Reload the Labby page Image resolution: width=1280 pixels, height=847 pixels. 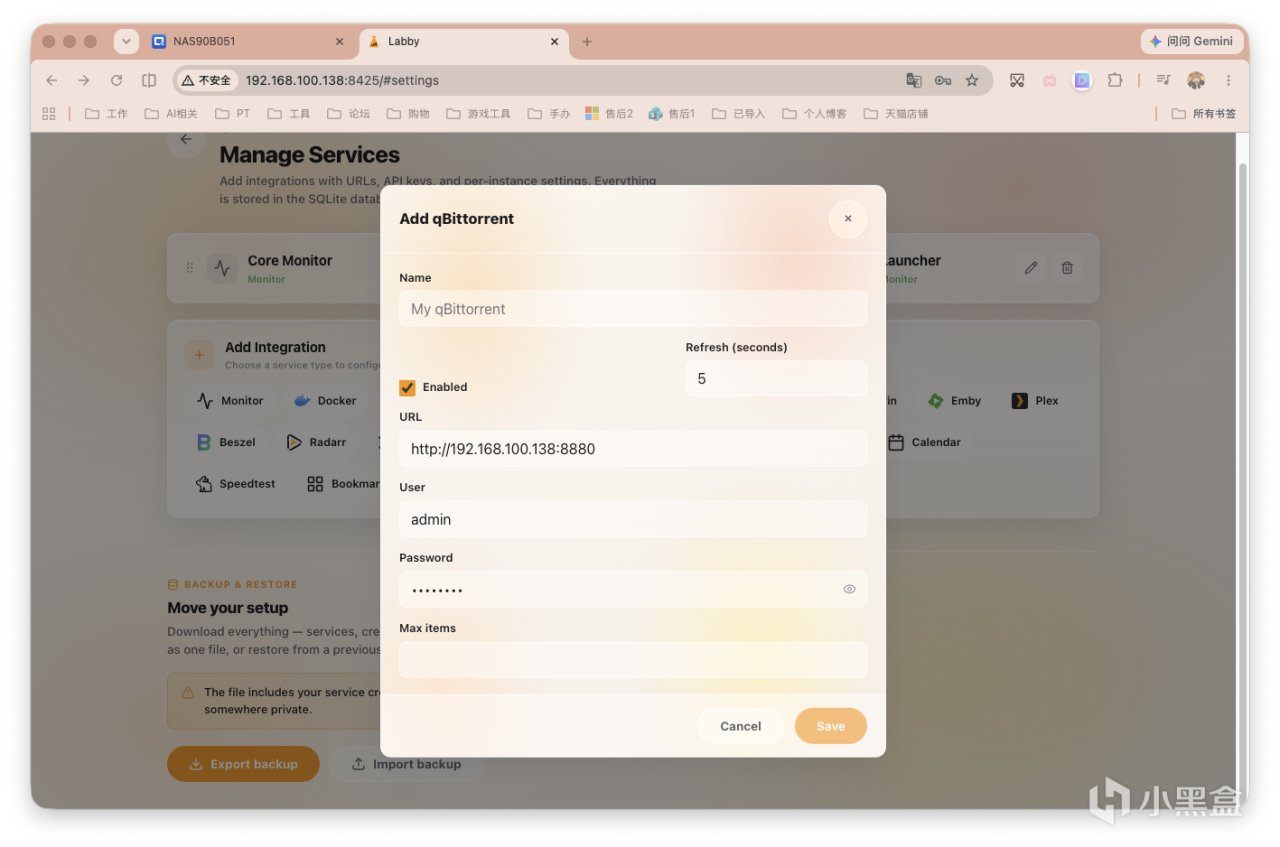tap(117, 80)
